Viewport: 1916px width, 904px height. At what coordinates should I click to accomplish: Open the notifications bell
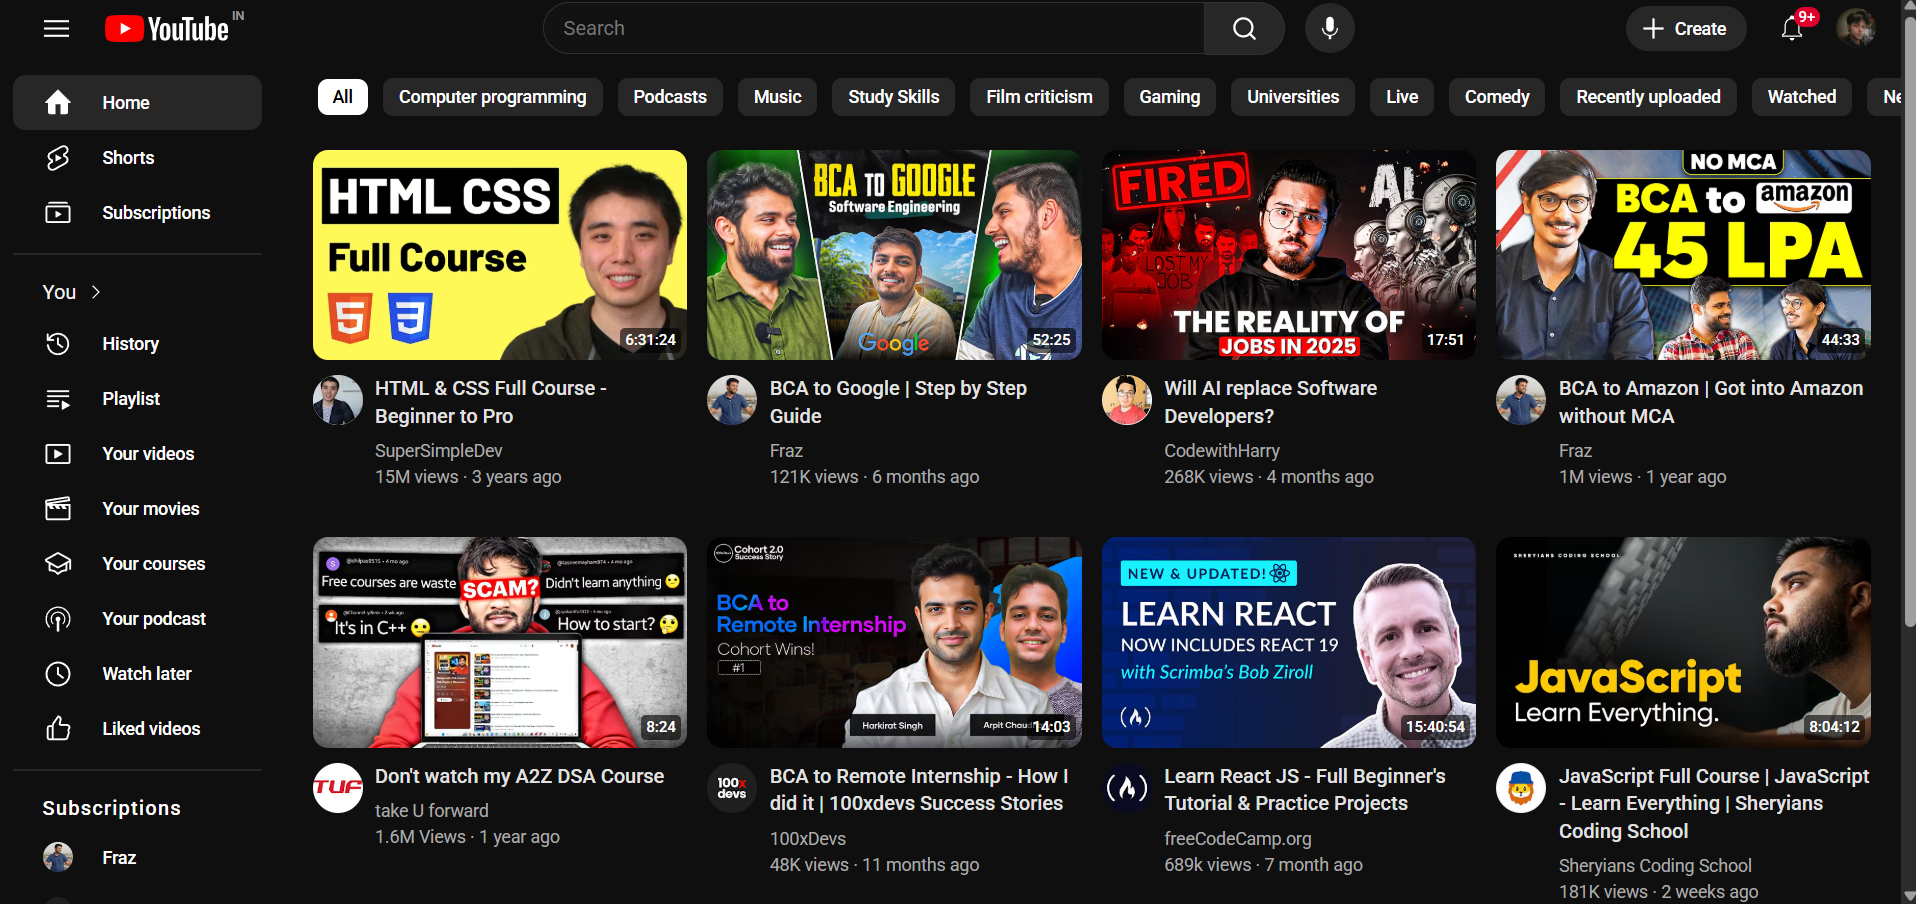(1790, 28)
